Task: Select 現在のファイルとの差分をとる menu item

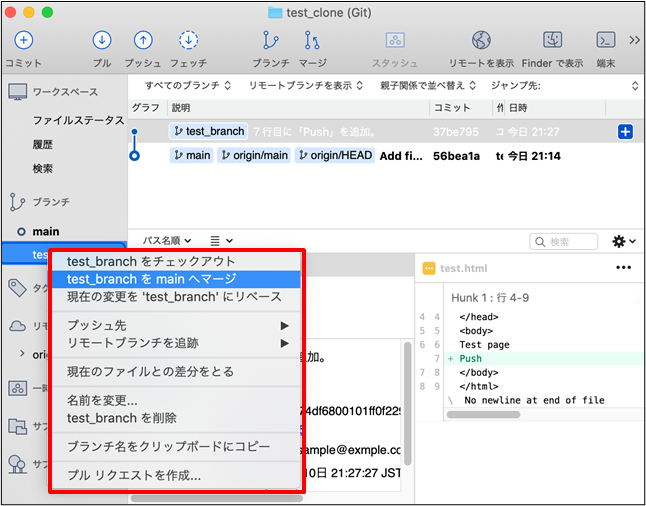Action: tap(176, 372)
